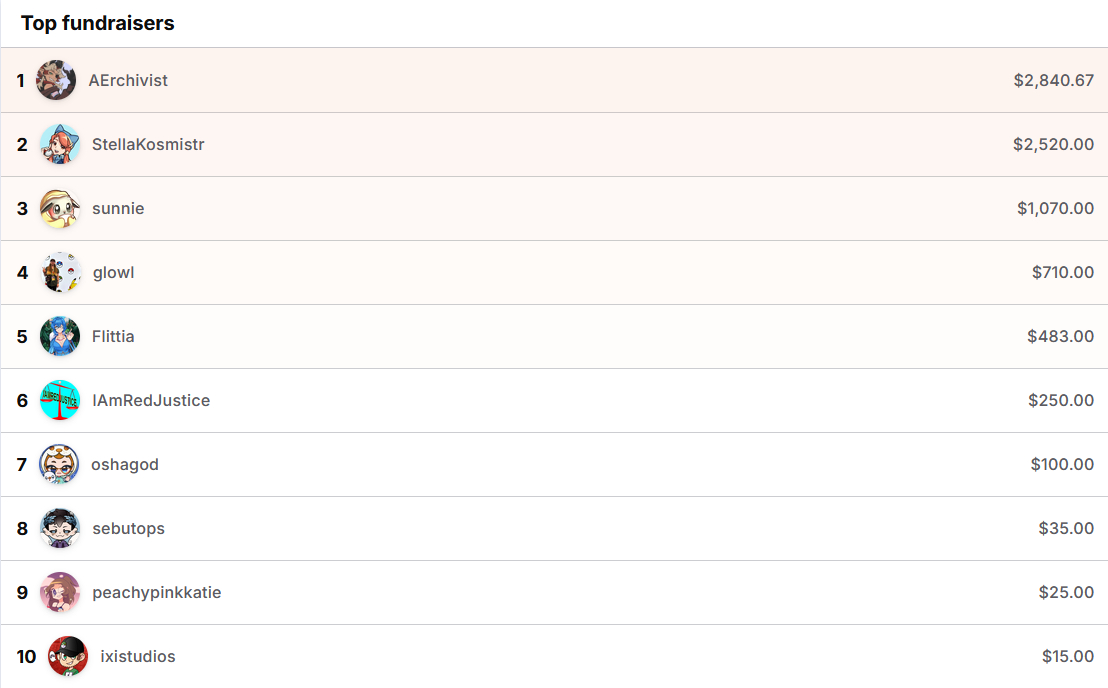The image size is (1108, 688).
Task: Click the oshagod username
Action: pyautogui.click(x=125, y=464)
